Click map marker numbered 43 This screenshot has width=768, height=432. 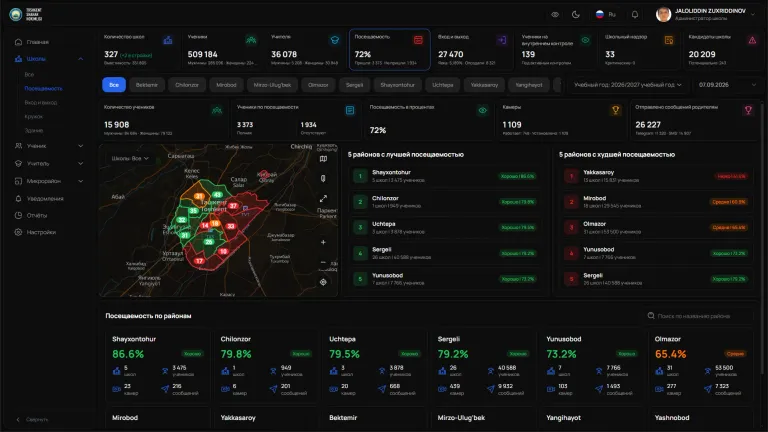click(x=217, y=195)
